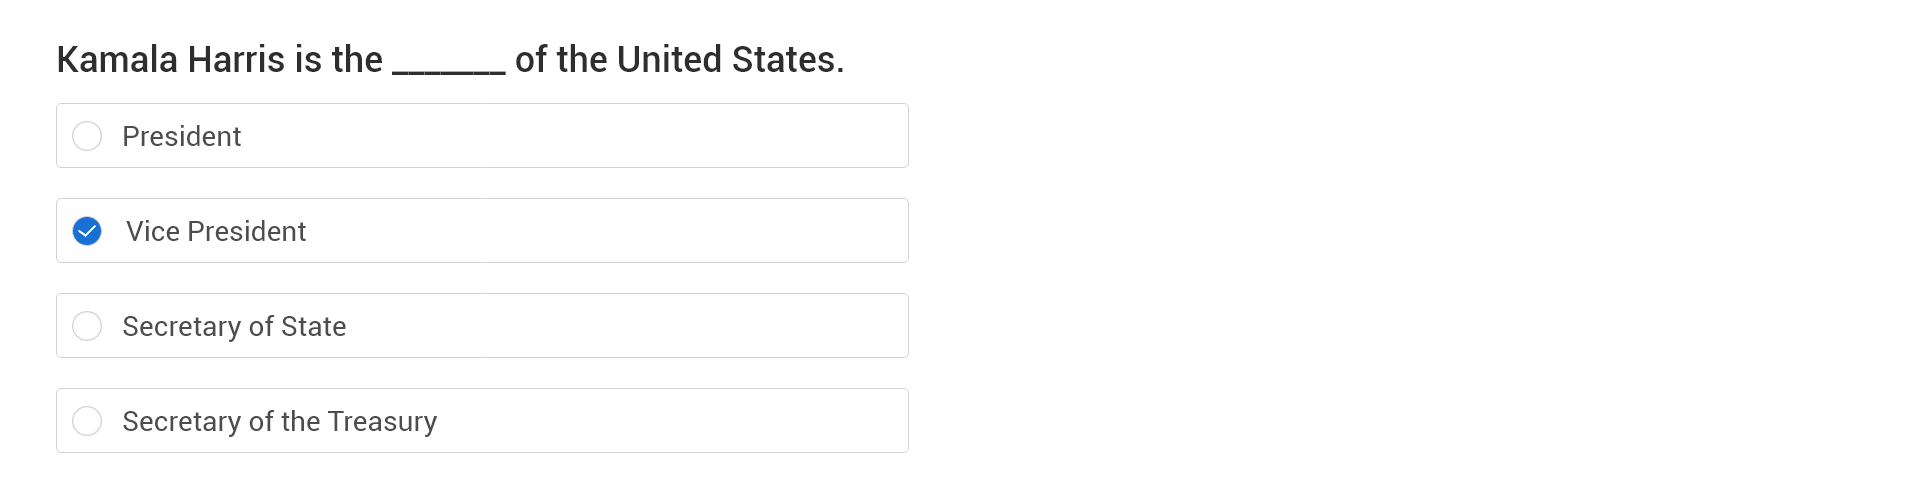Click empty space in Secretary of State box
This screenshot has height=490, width=1920.
600,326
